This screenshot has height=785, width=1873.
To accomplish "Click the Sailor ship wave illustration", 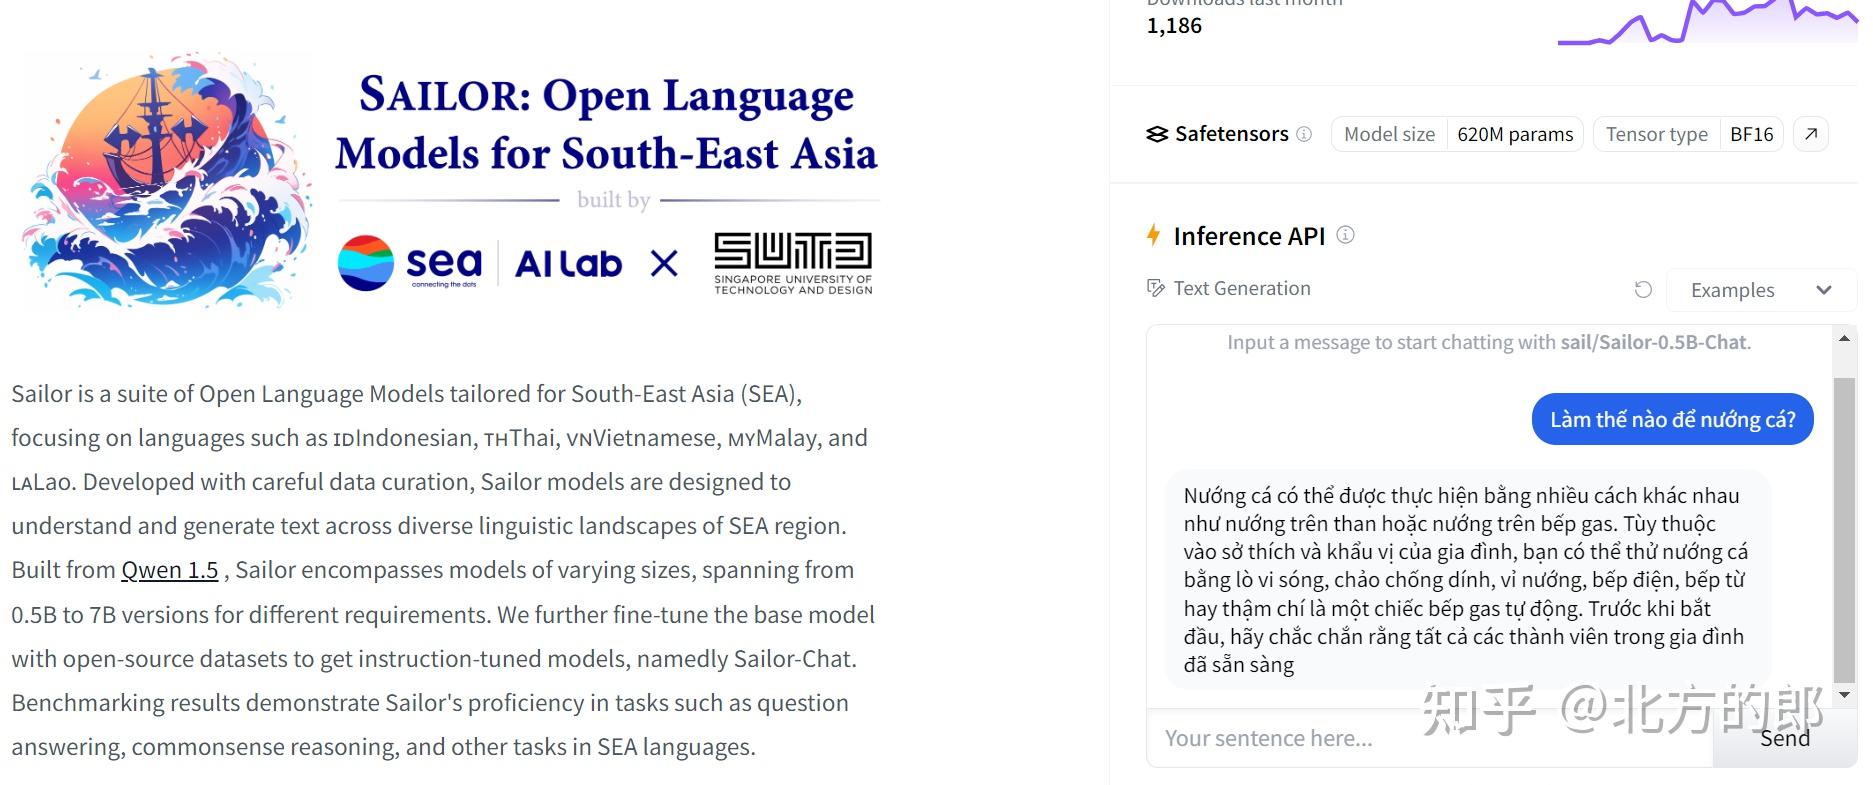I will point(167,180).
